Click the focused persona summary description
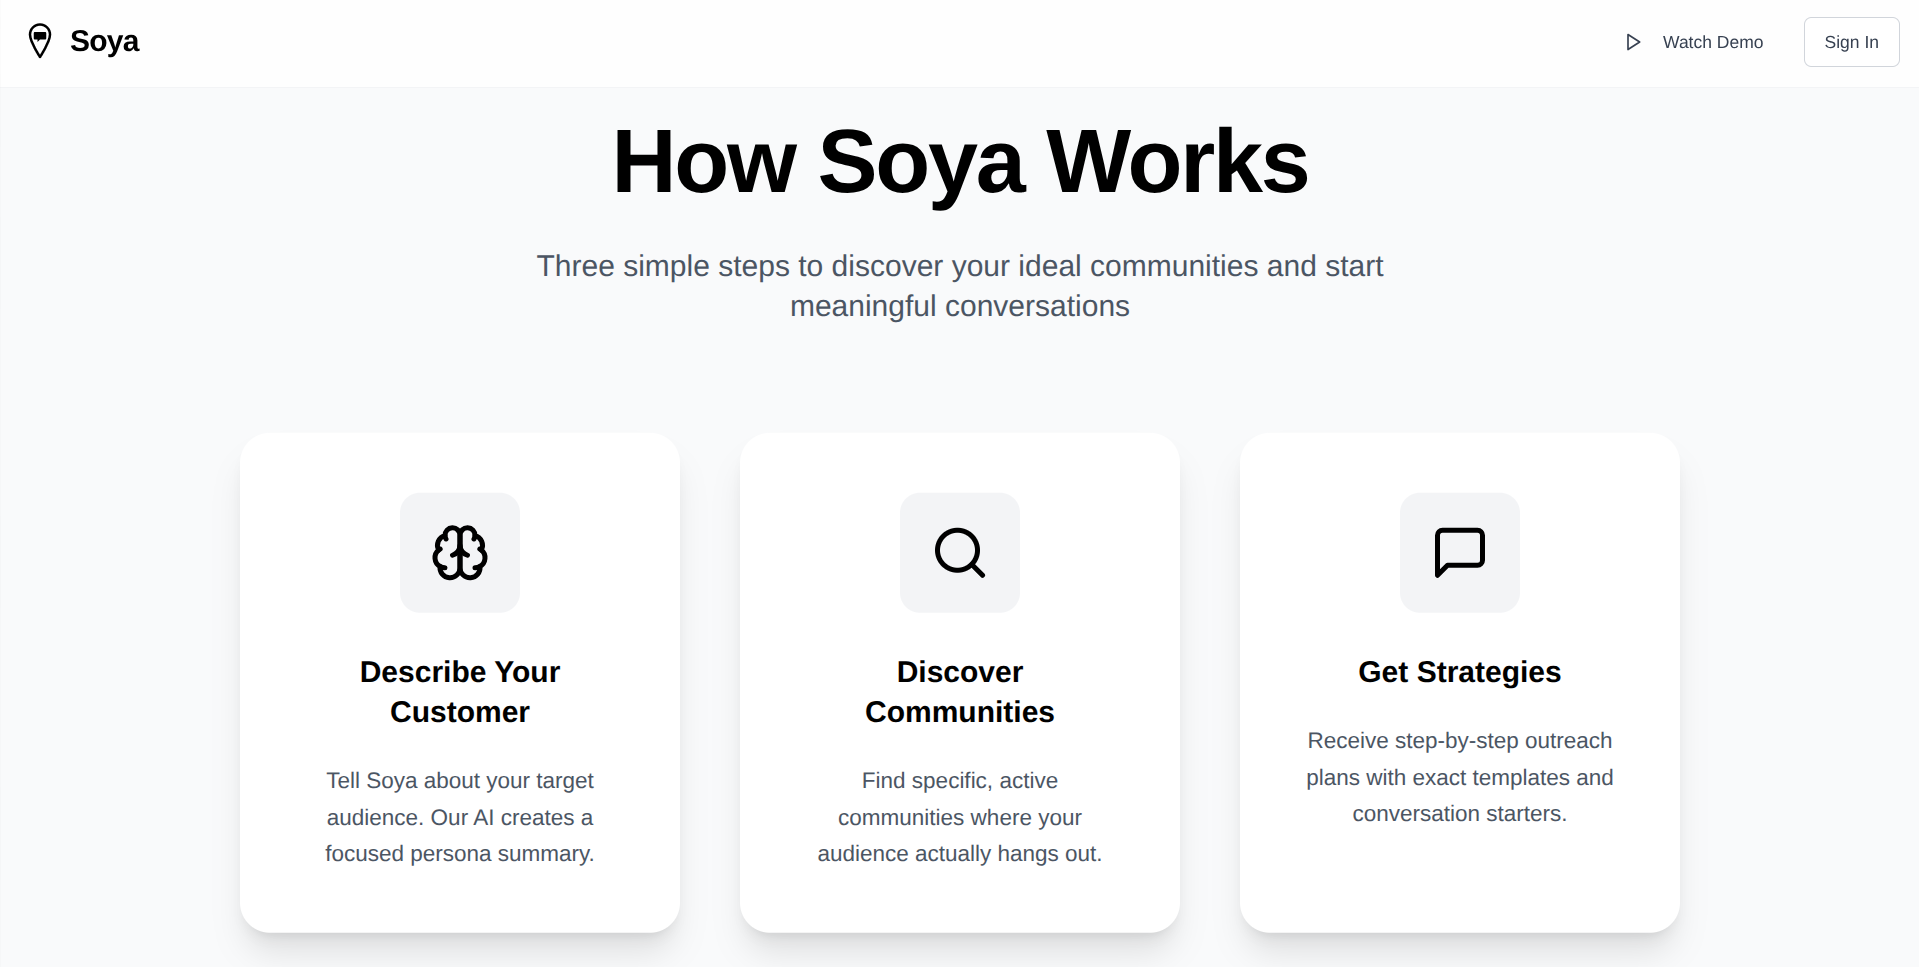 click(x=460, y=817)
